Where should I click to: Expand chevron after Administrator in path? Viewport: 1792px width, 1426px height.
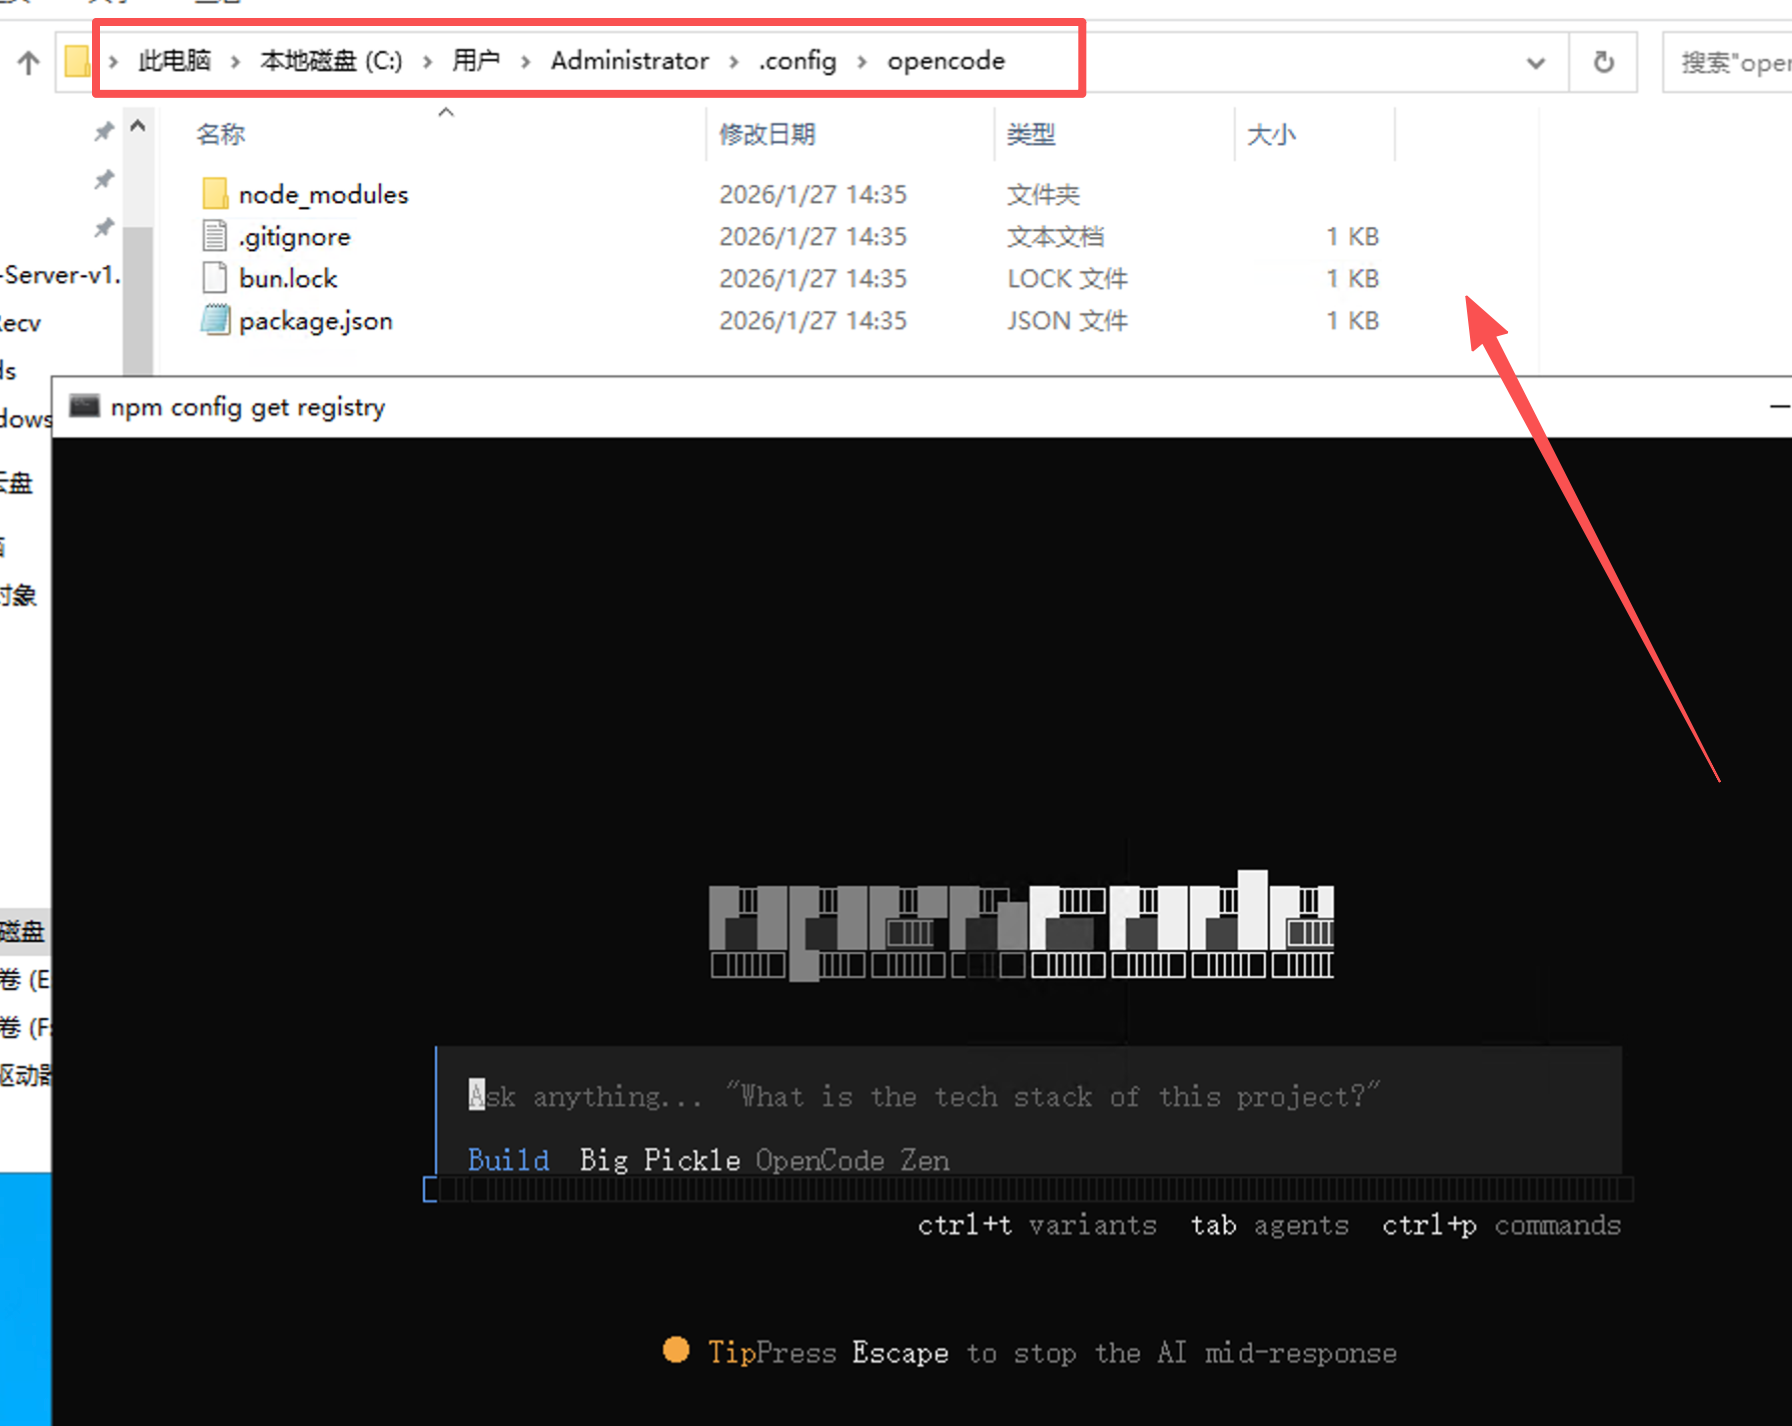(x=734, y=62)
